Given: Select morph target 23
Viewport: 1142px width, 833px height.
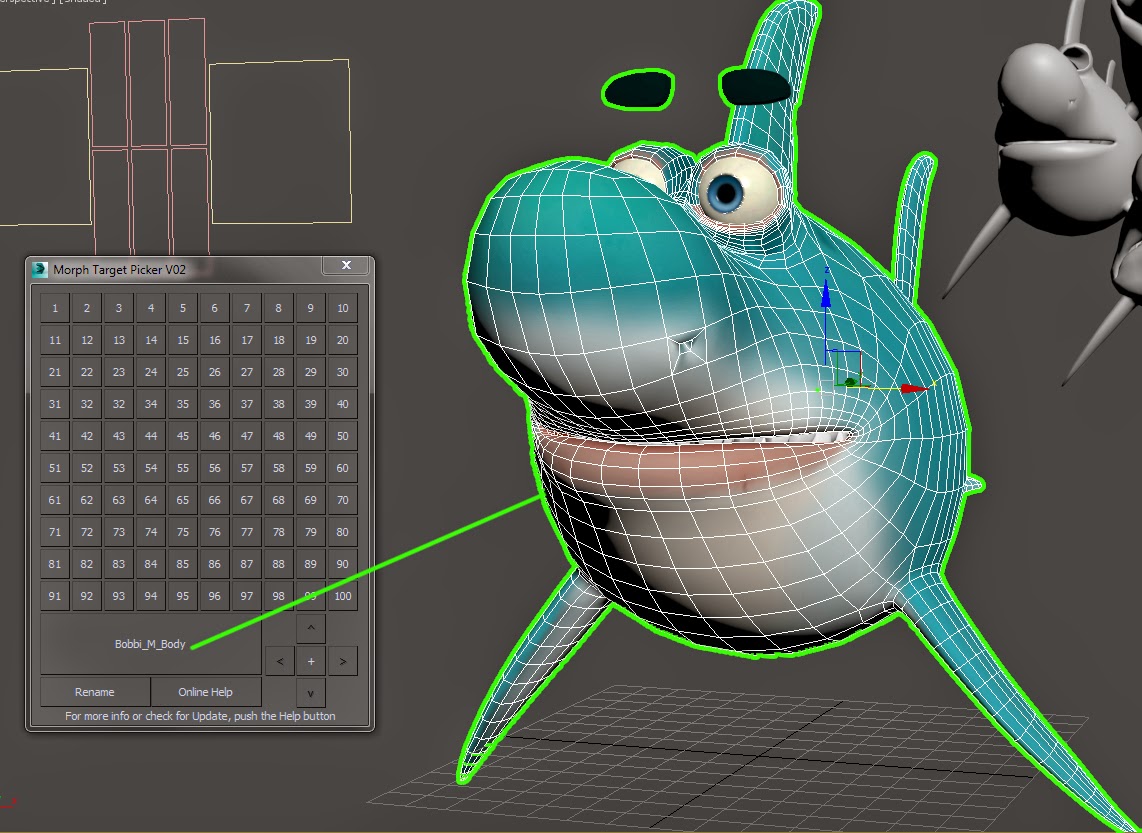Looking at the screenshot, I should (x=119, y=372).
